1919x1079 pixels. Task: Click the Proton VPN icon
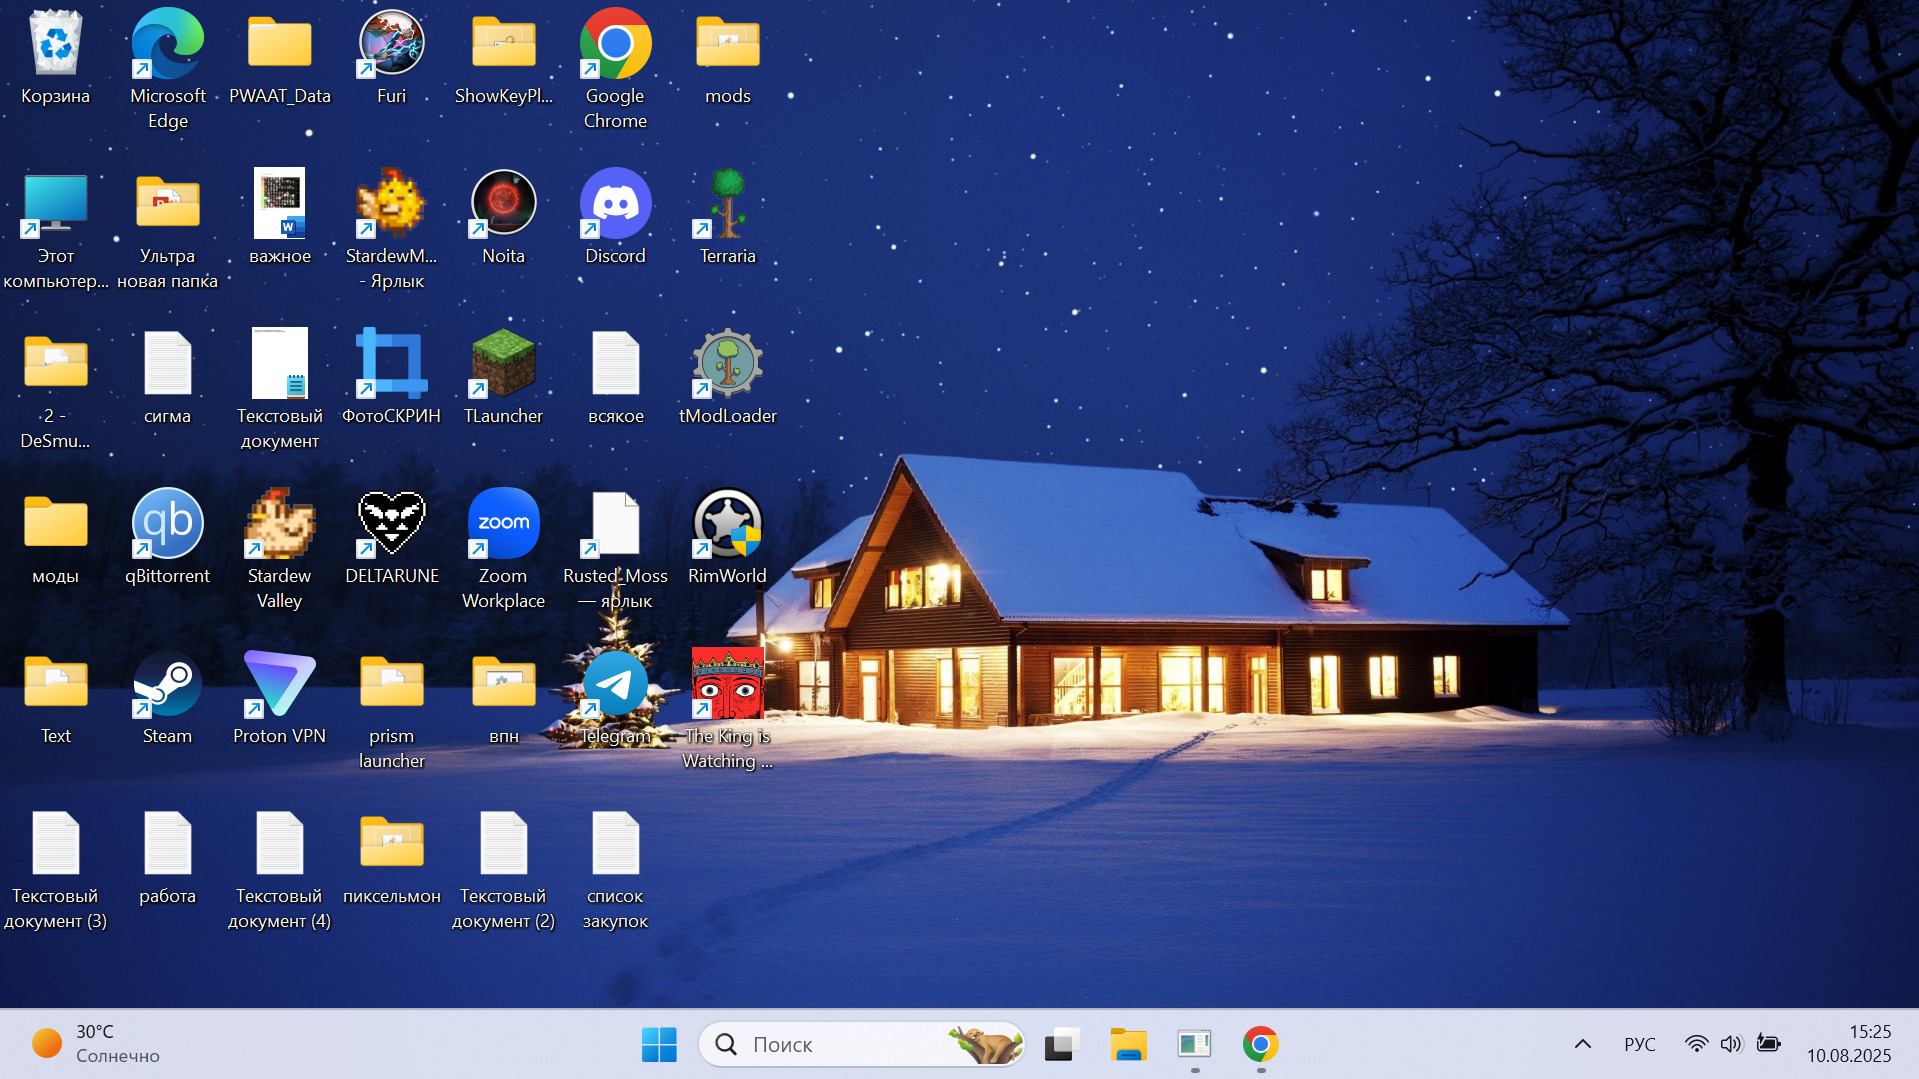(x=279, y=685)
